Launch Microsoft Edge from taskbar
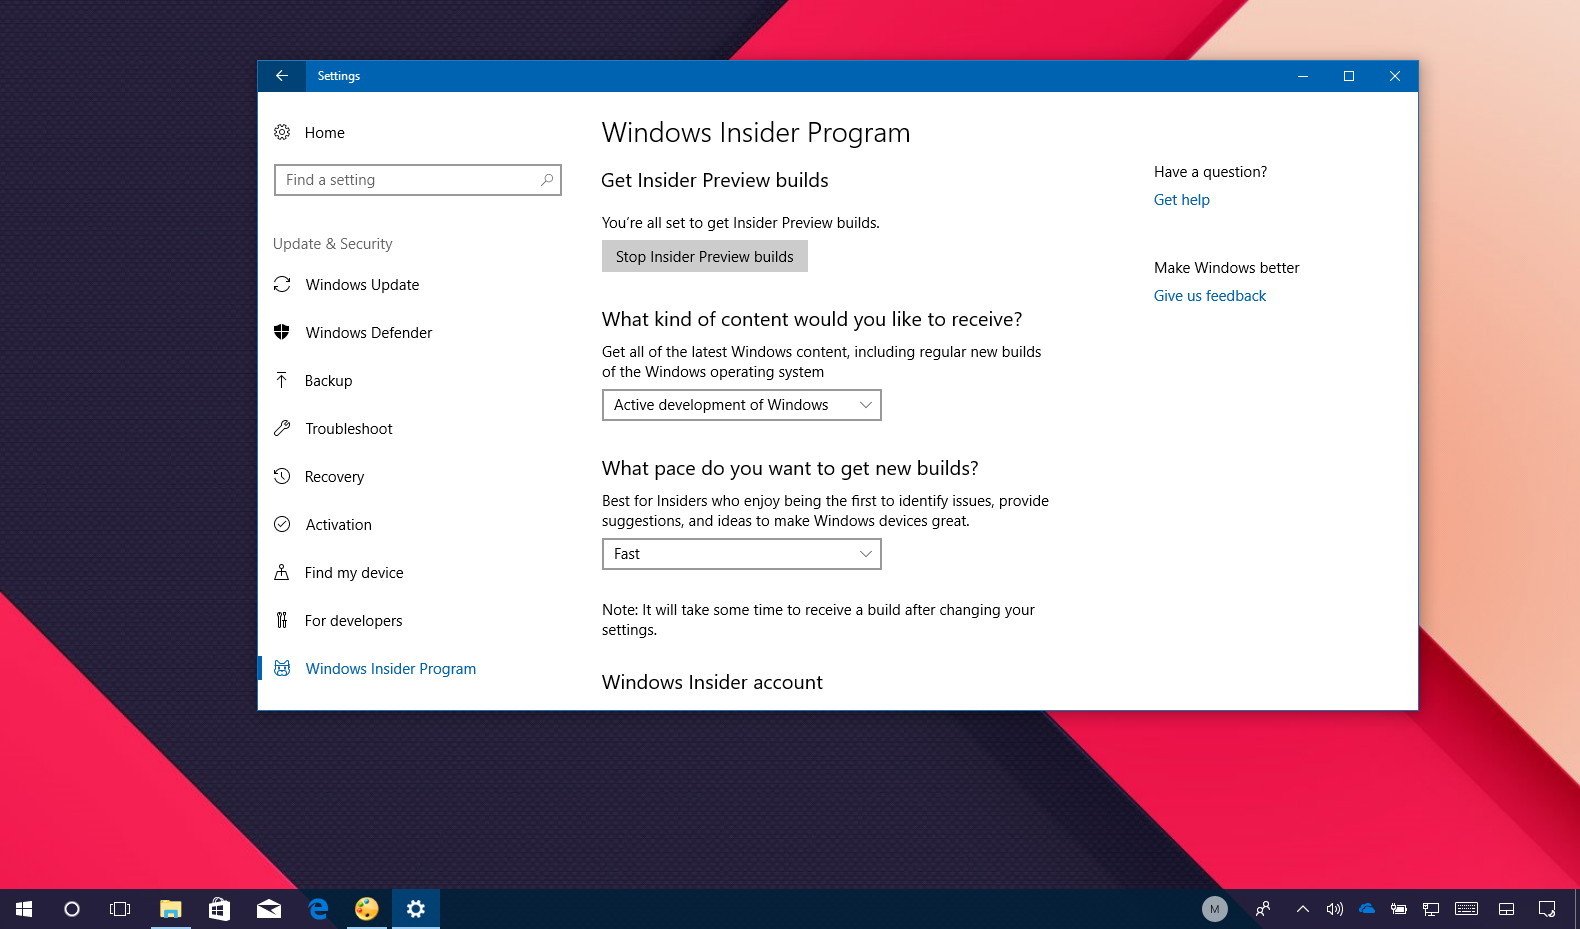1580x929 pixels. tap(318, 909)
